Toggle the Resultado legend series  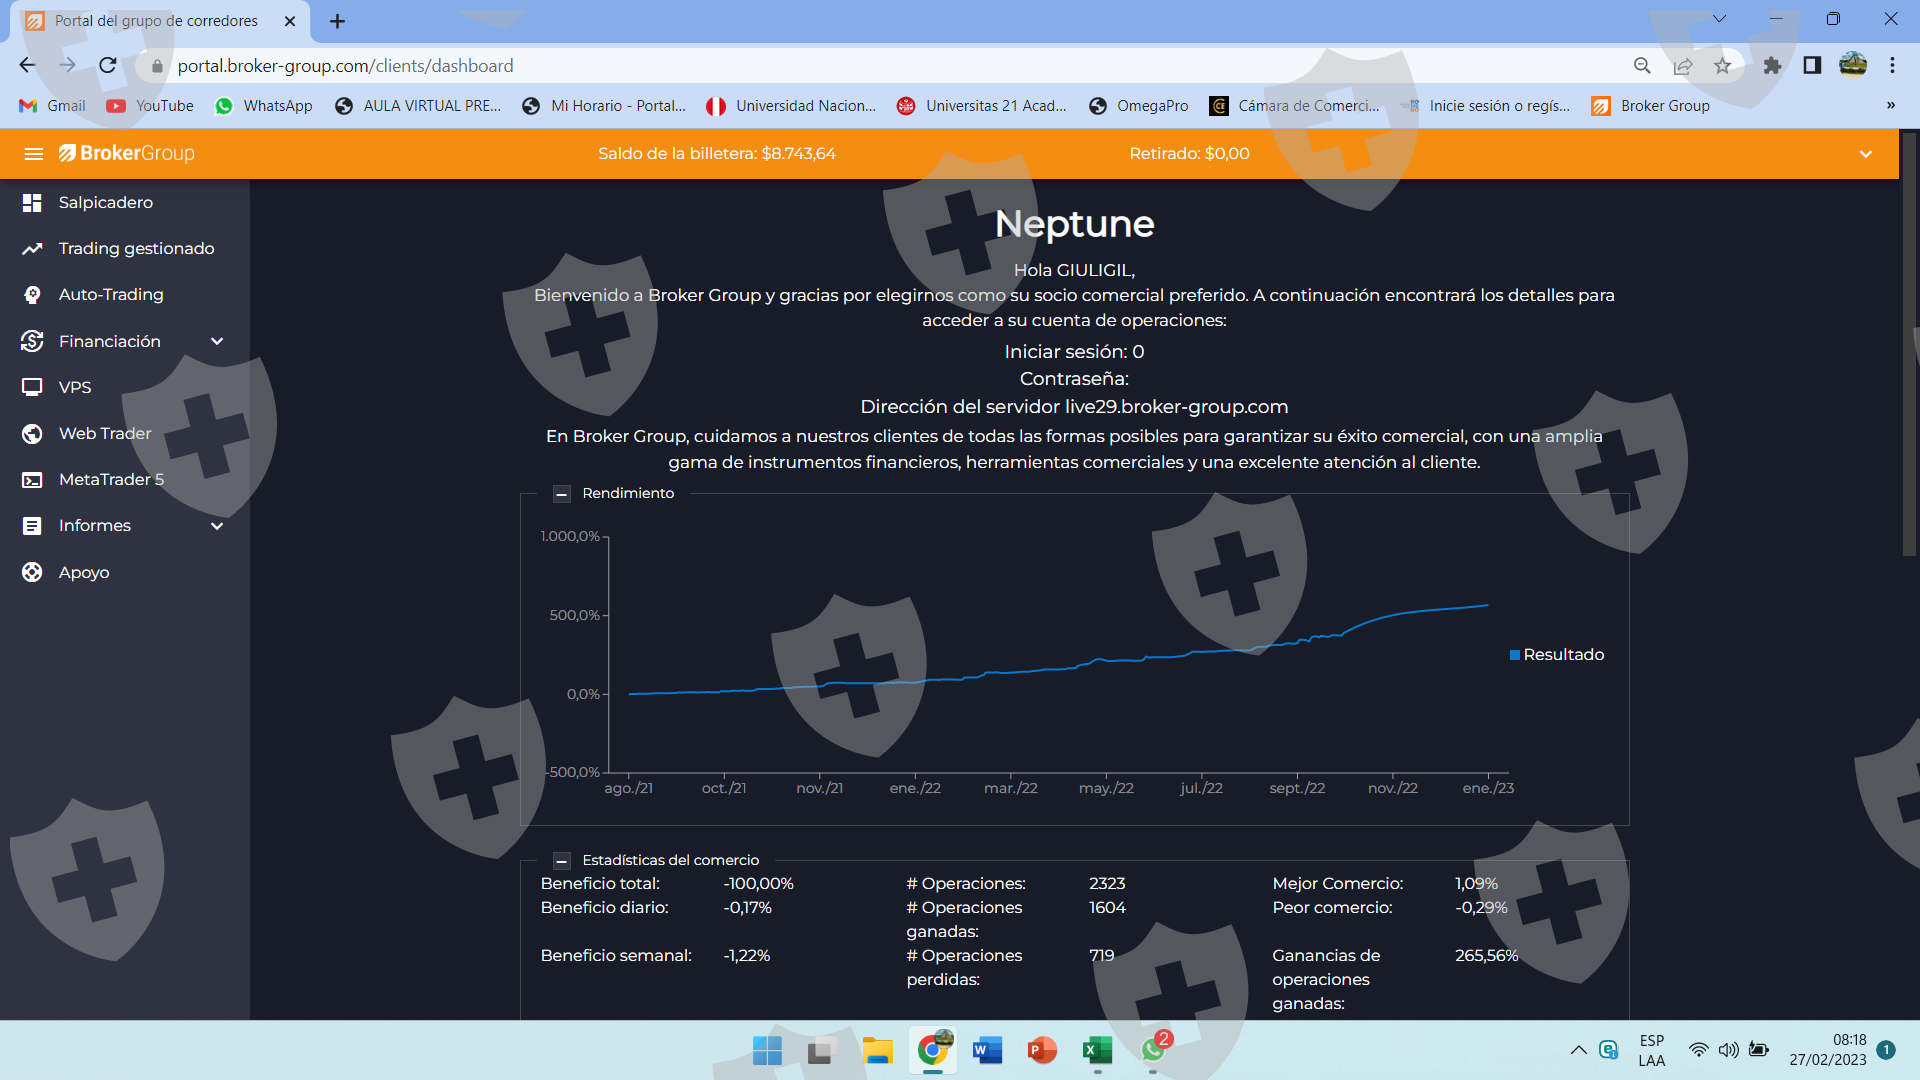(x=1556, y=655)
